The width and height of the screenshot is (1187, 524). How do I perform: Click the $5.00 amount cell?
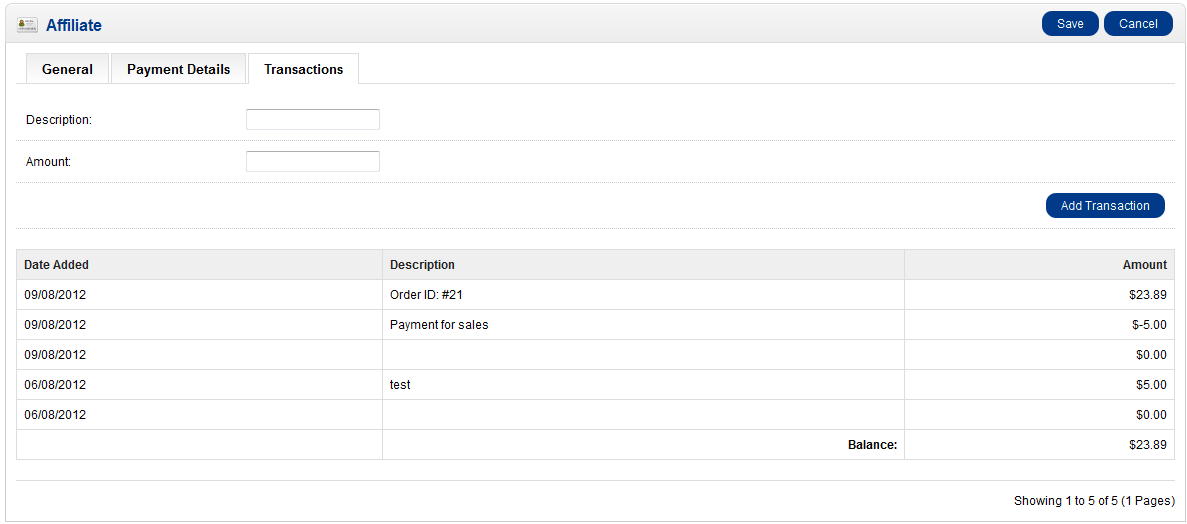pos(1150,385)
